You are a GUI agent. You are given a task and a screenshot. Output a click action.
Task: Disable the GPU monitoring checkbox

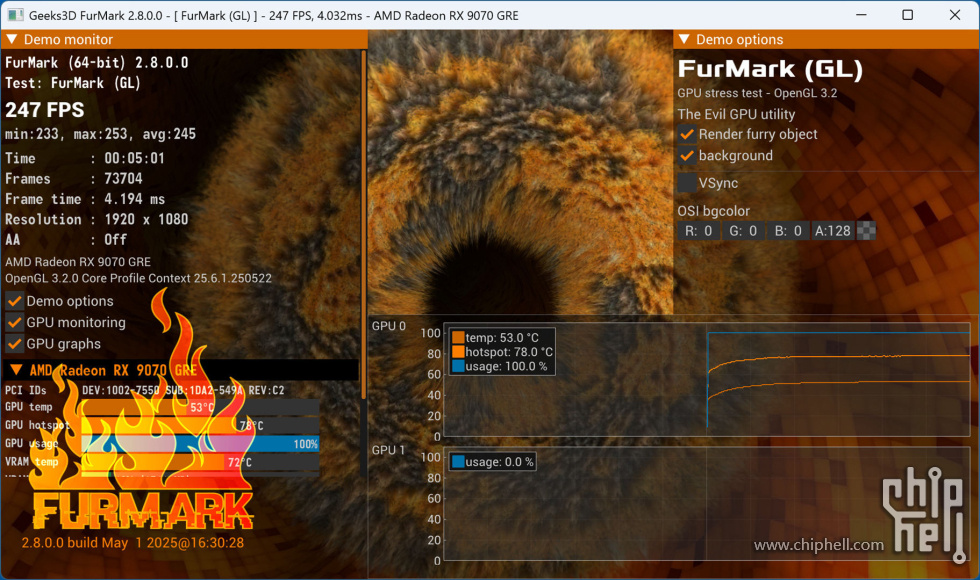pyautogui.click(x=14, y=322)
